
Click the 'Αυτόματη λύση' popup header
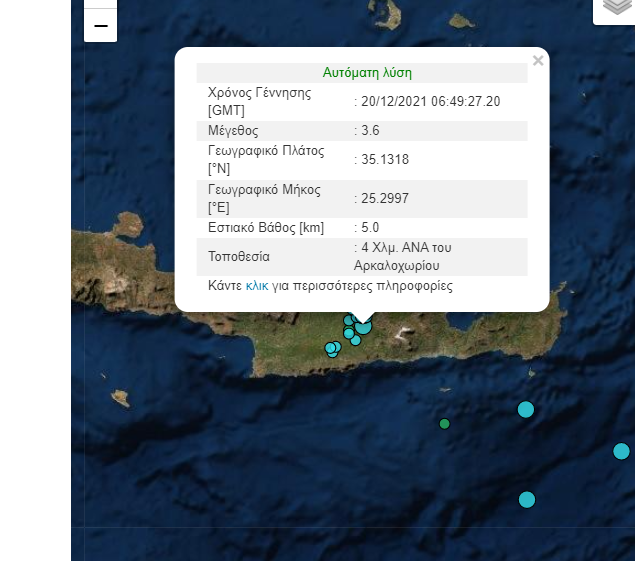[x=367, y=73]
